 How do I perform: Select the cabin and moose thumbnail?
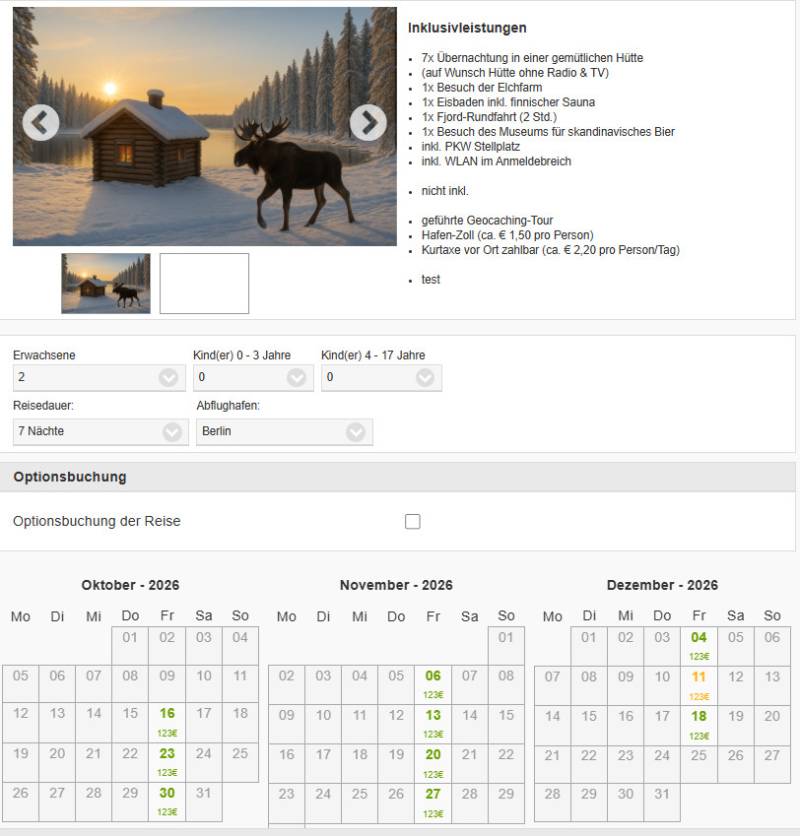[106, 283]
